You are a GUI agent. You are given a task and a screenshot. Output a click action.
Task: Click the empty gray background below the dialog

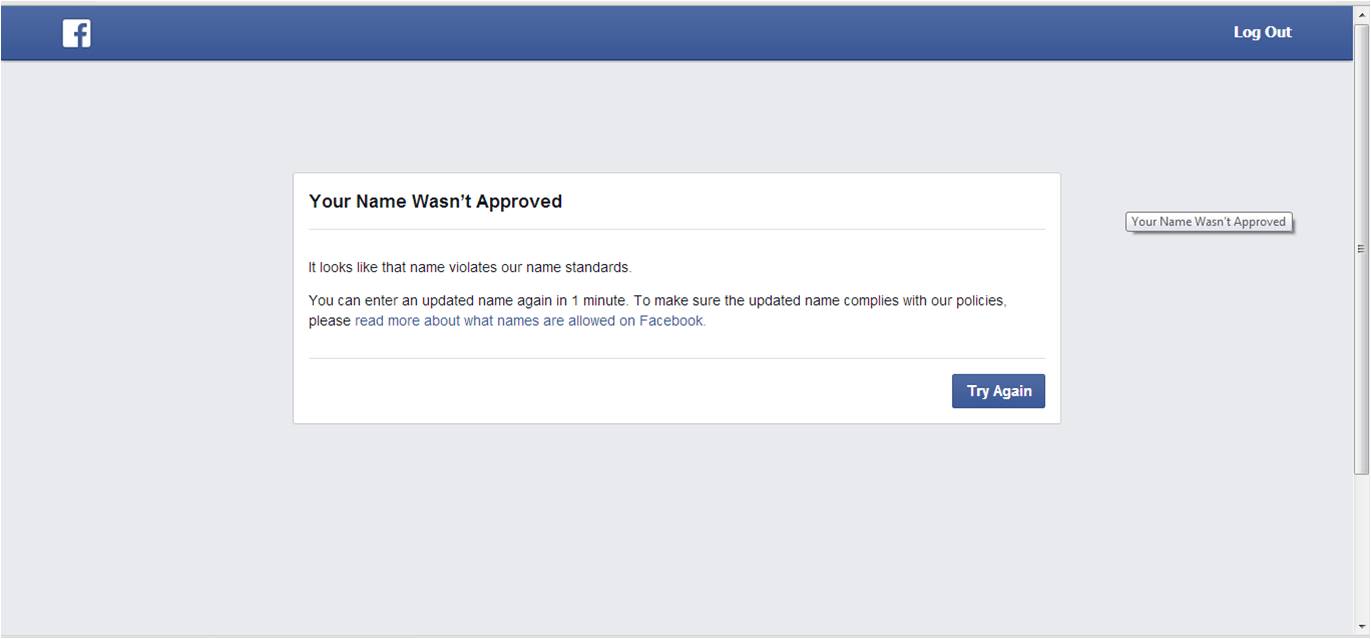676,530
